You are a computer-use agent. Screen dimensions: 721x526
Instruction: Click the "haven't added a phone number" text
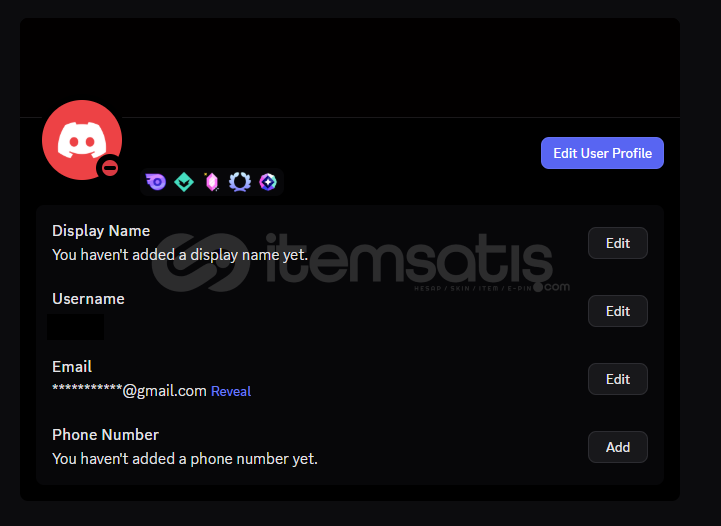[x=185, y=459]
